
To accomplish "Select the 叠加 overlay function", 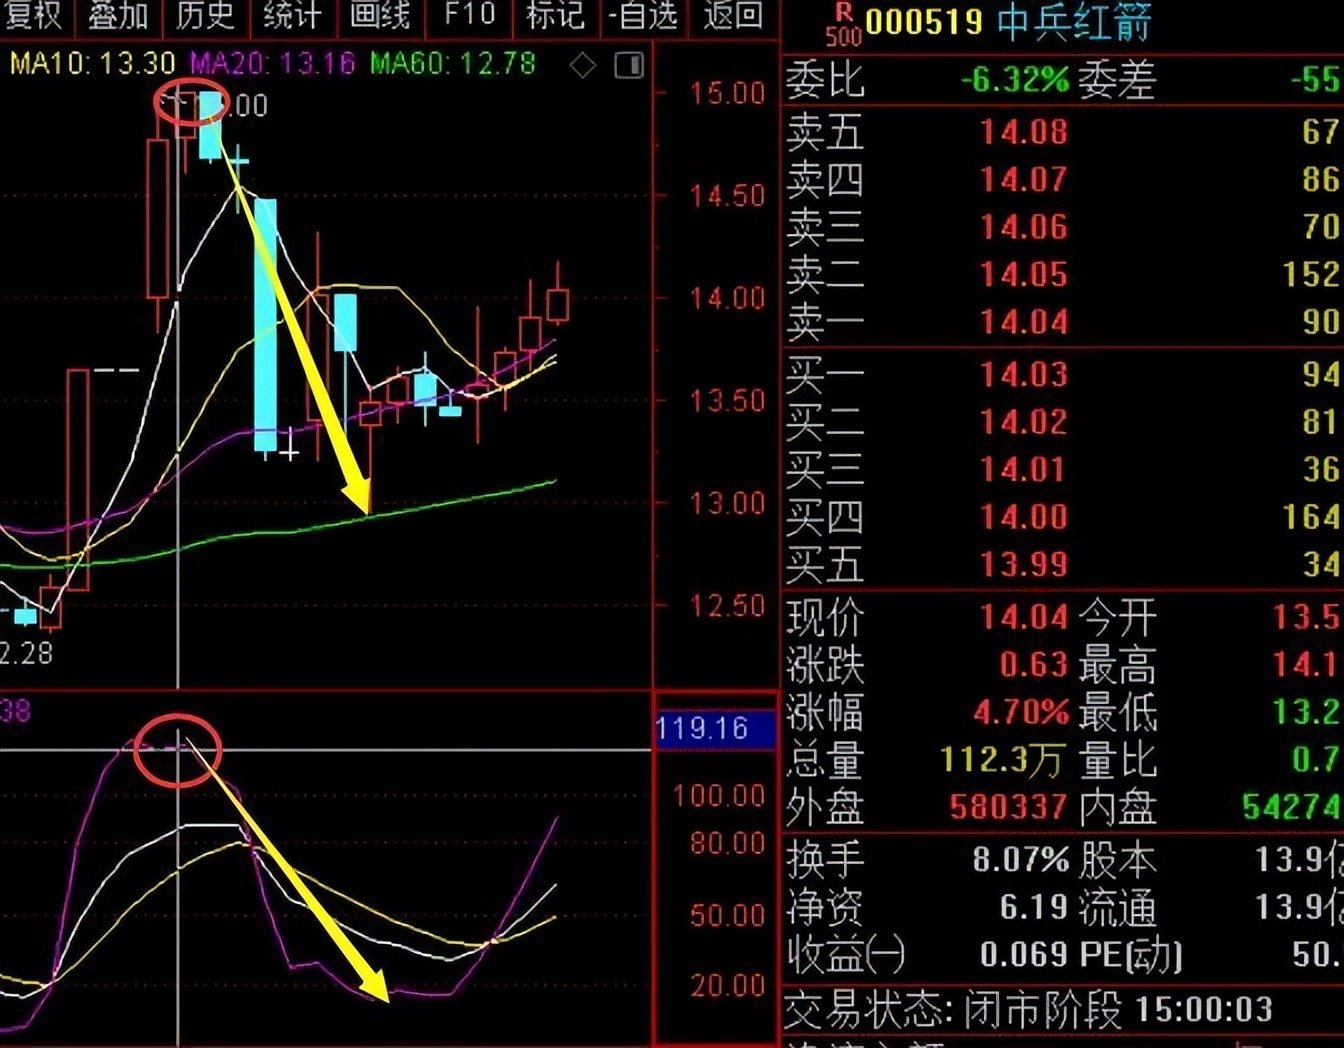I will tap(118, 17).
